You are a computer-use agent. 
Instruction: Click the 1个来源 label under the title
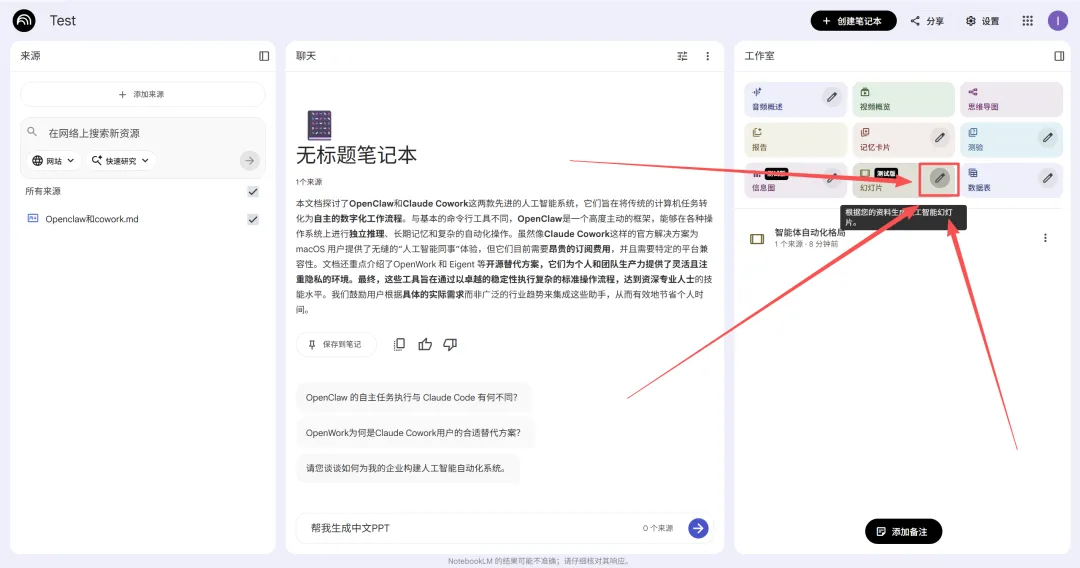pyautogui.click(x=309, y=182)
